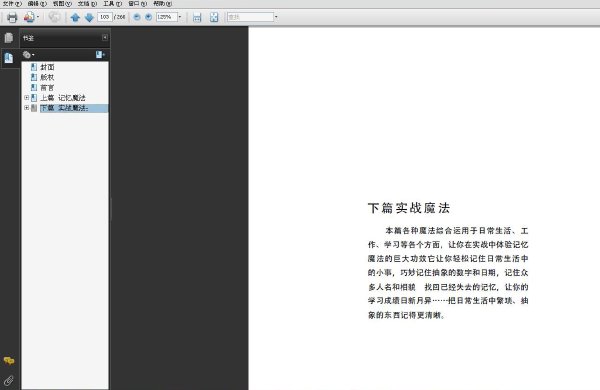
Task: Open the zoom level dropdown arrow
Action: (x=180, y=17)
